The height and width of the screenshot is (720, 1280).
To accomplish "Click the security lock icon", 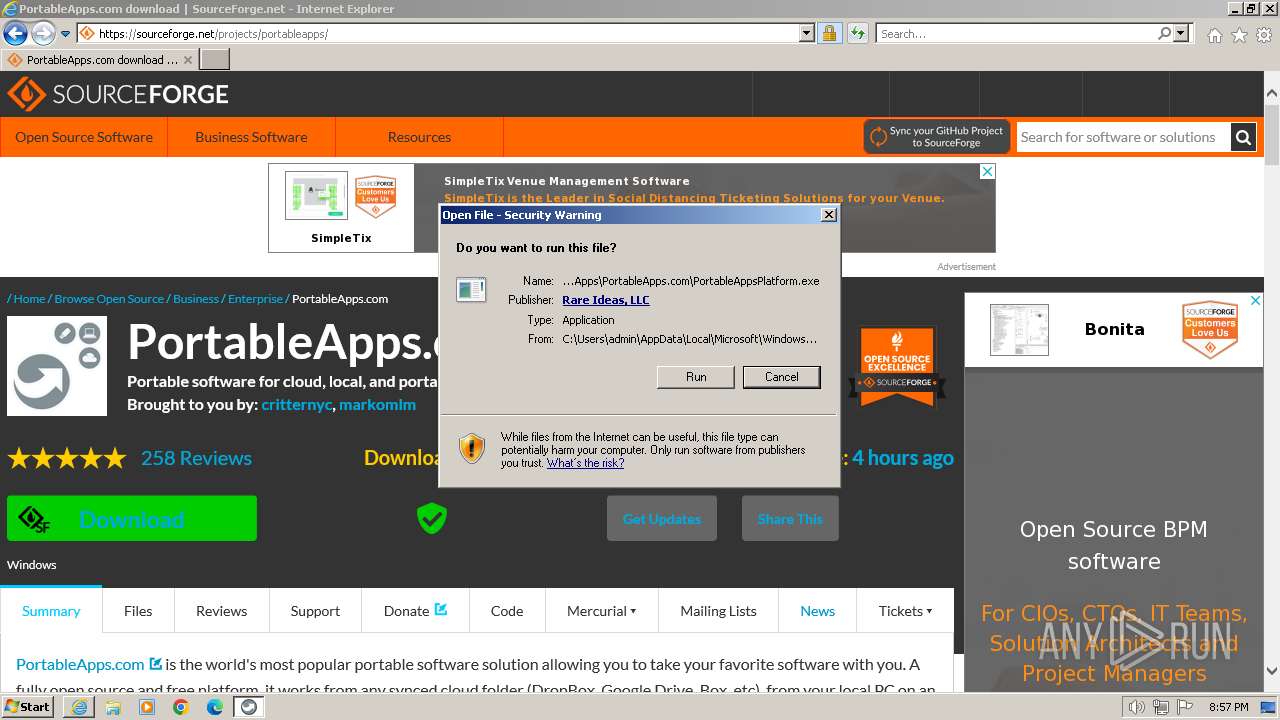I will point(829,34).
